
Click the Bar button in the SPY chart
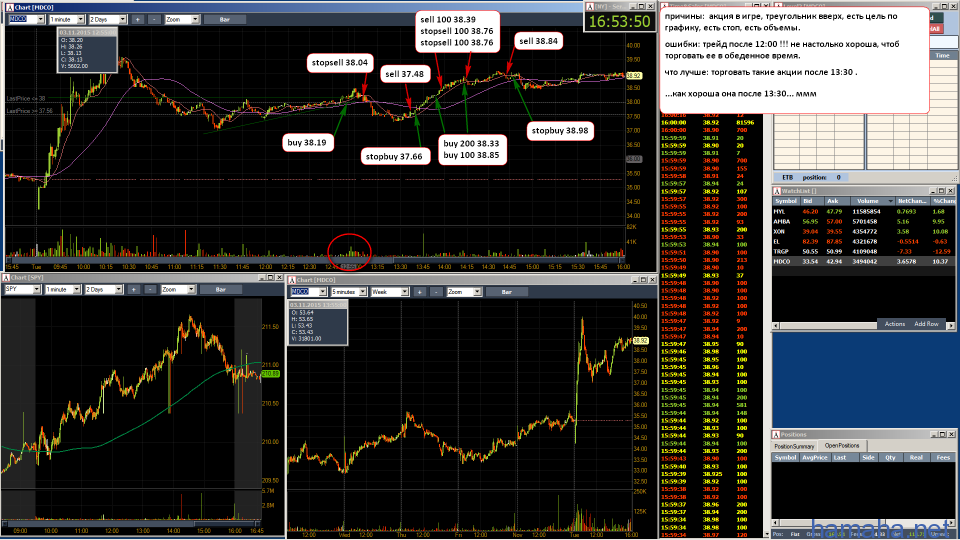point(221,290)
